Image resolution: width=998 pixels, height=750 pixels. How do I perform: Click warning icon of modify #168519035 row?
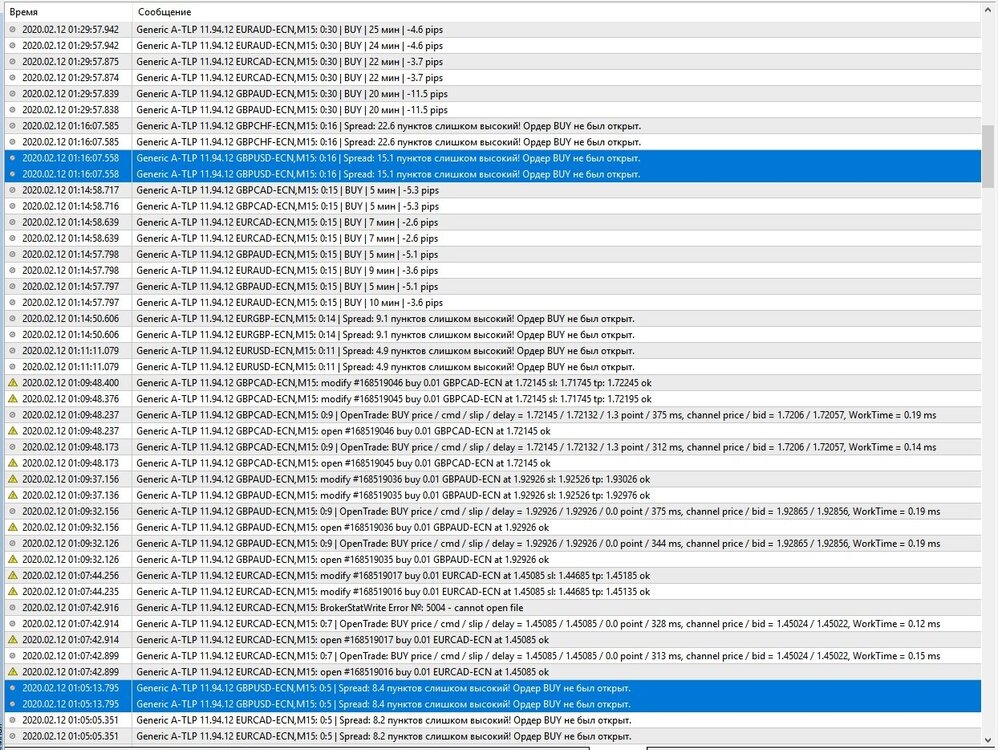tap(12, 495)
